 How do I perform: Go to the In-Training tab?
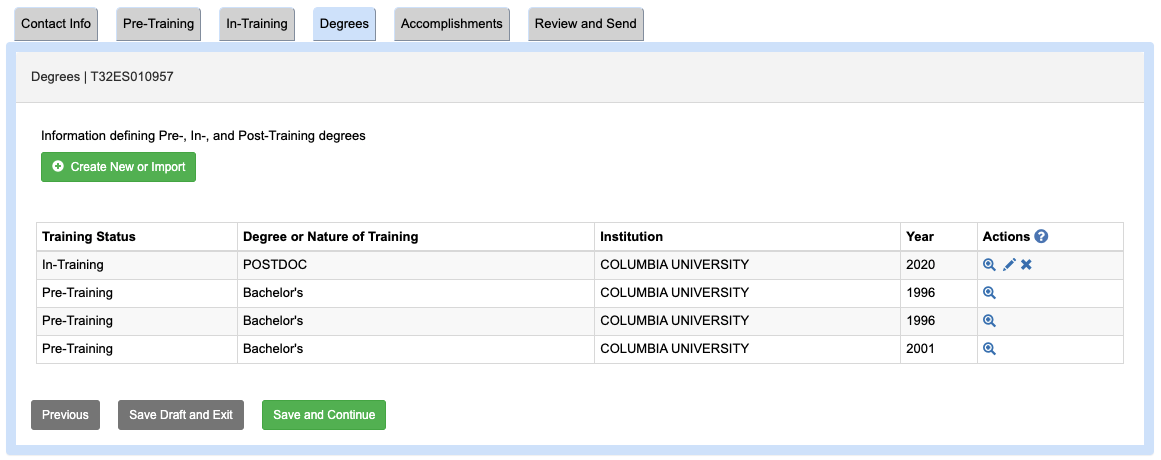click(257, 24)
